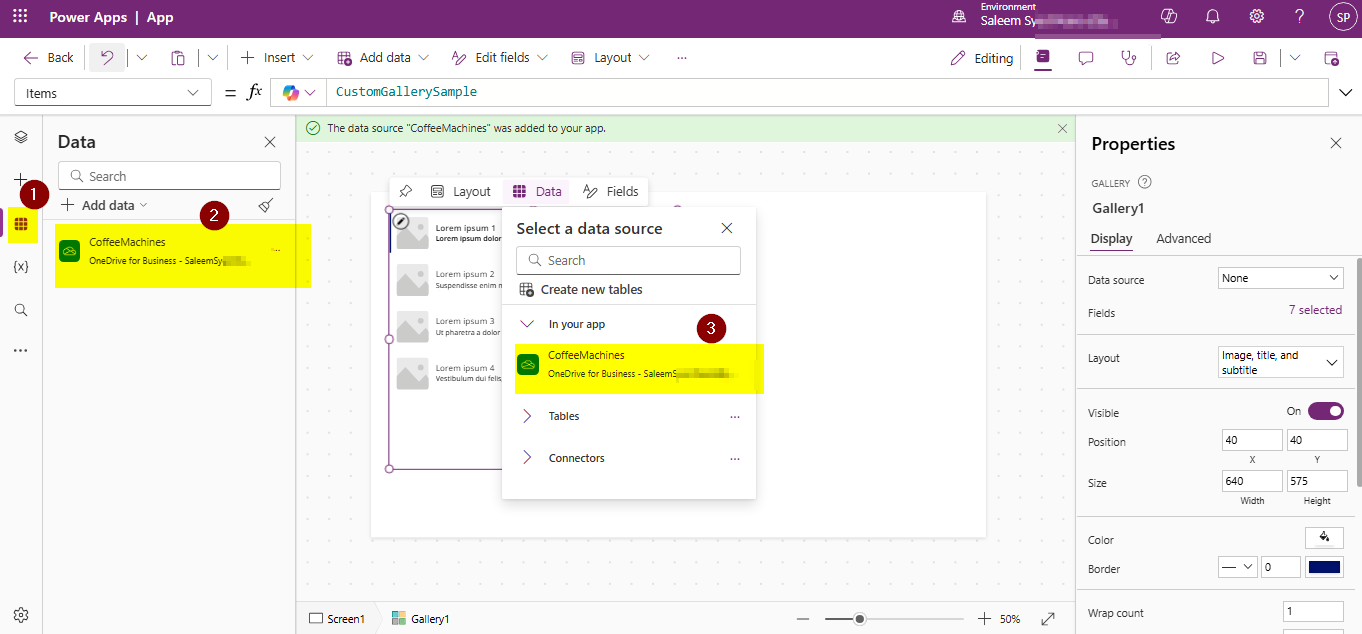Open the Environment icon in header
This screenshot has width=1362, height=634.
coord(959,17)
